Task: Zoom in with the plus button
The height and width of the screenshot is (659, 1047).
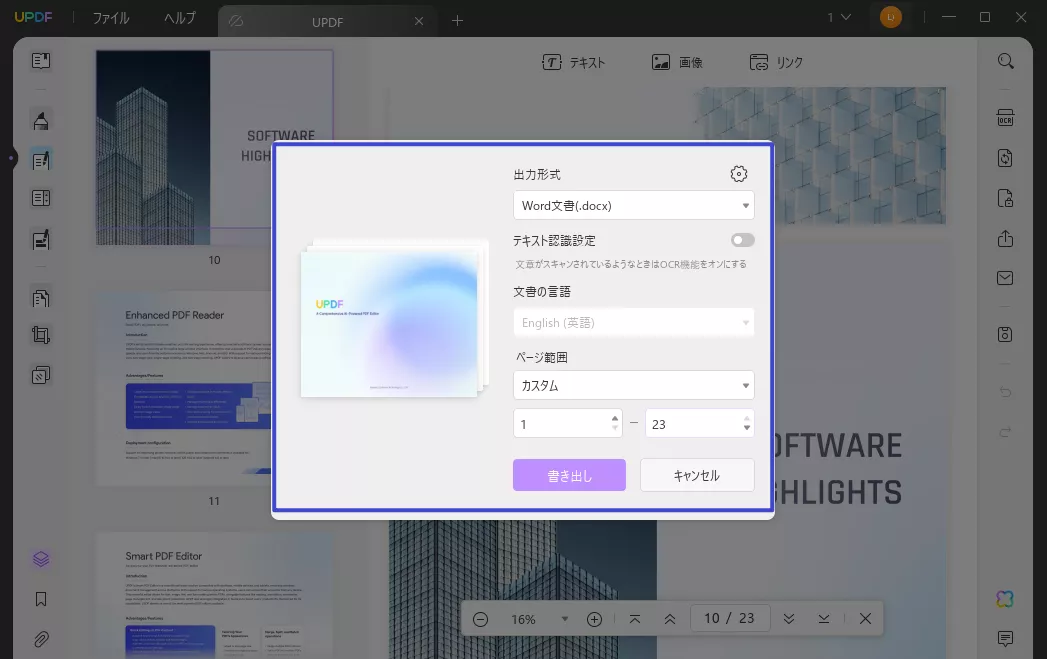Action: [x=594, y=620]
